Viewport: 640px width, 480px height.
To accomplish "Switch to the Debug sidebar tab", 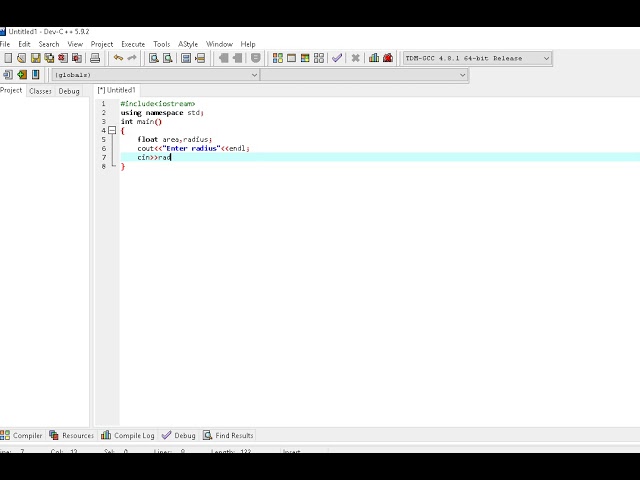I will (x=69, y=91).
